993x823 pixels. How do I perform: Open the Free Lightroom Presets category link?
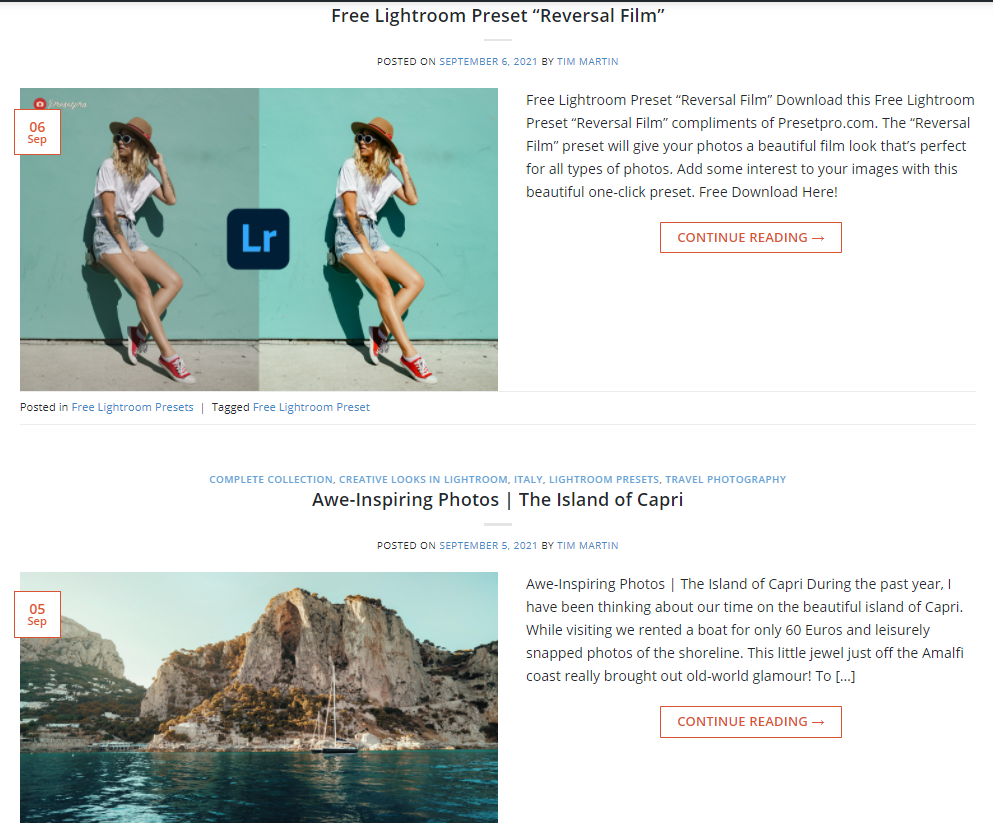click(132, 407)
